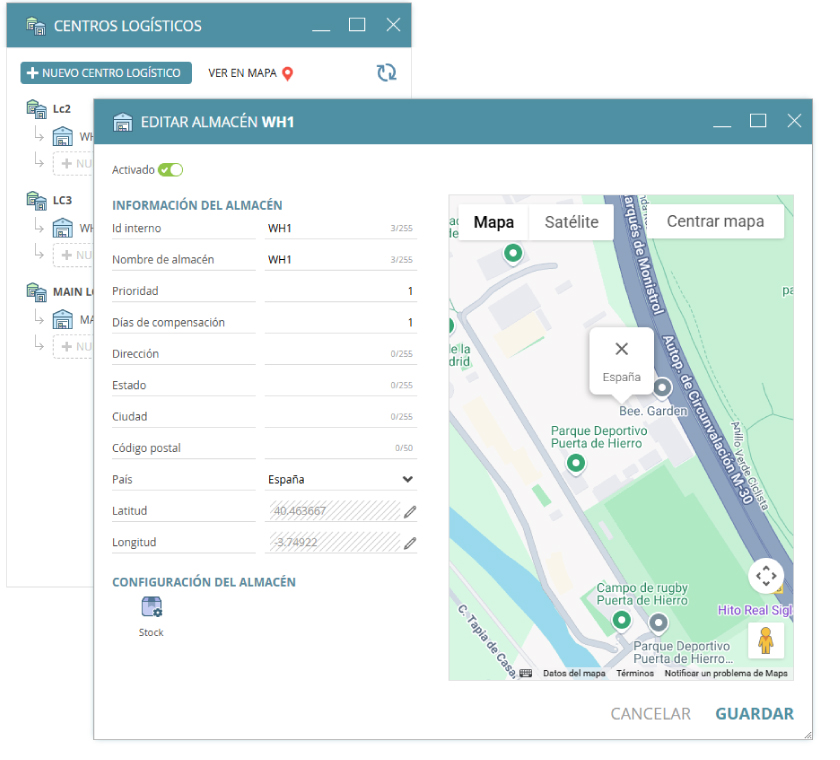Drop the Street View pegman icon
This screenshot has height=760, width=840.
click(765, 639)
